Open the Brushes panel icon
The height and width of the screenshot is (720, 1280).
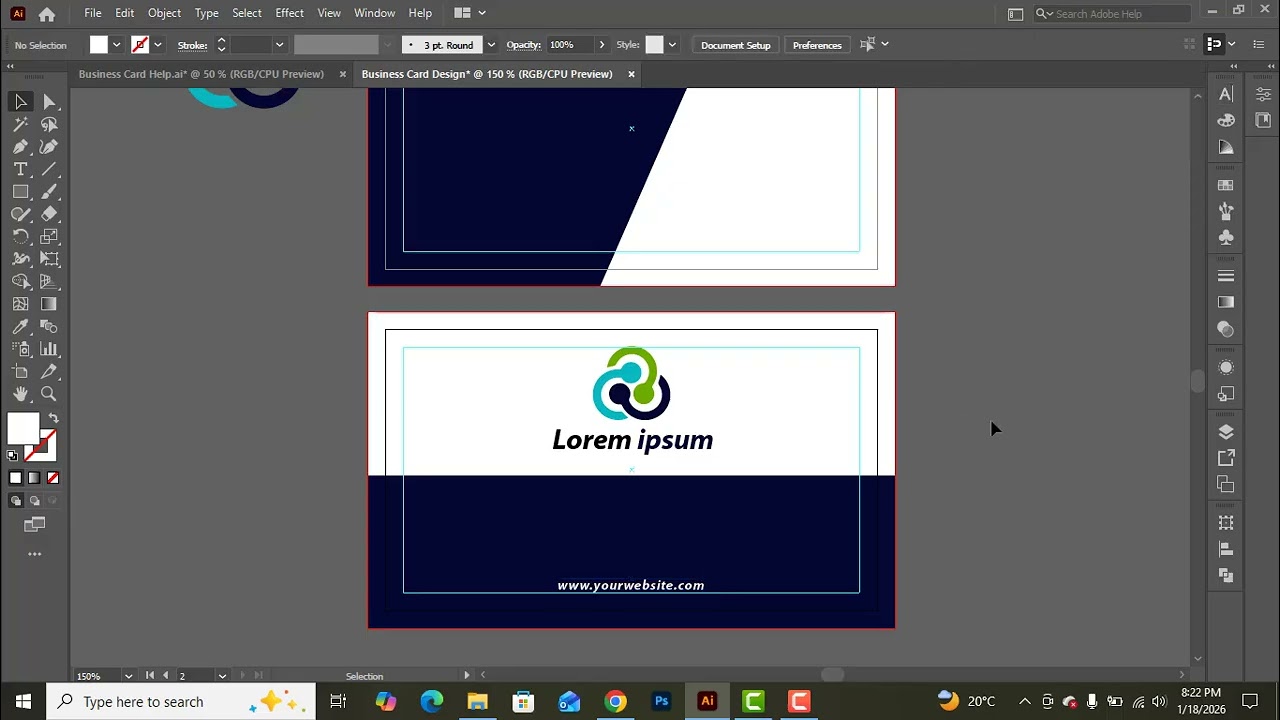click(1226, 212)
